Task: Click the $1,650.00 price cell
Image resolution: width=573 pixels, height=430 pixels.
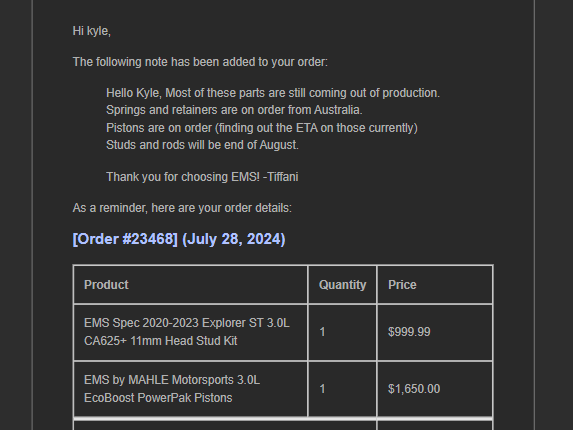Action: click(x=435, y=389)
